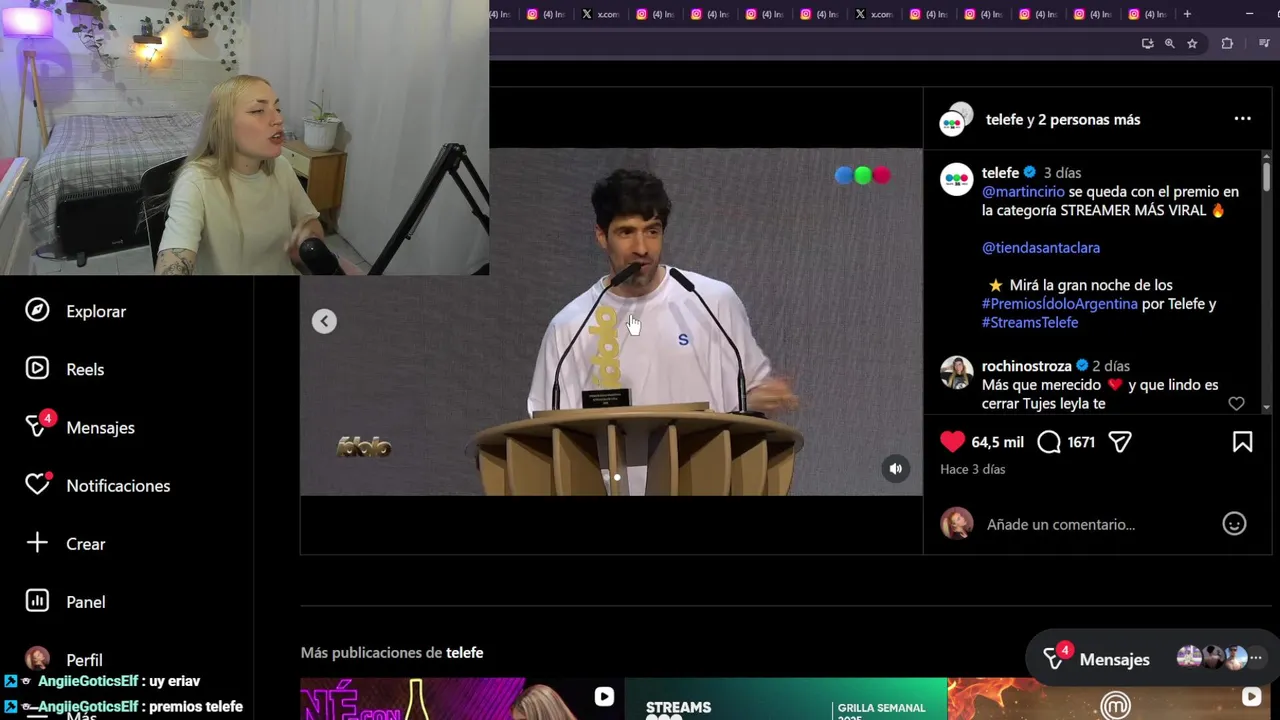Viewport: 1280px width, 720px height.
Task: Click the 3 días time next to telefe
Action: (x=1062, y=172)
